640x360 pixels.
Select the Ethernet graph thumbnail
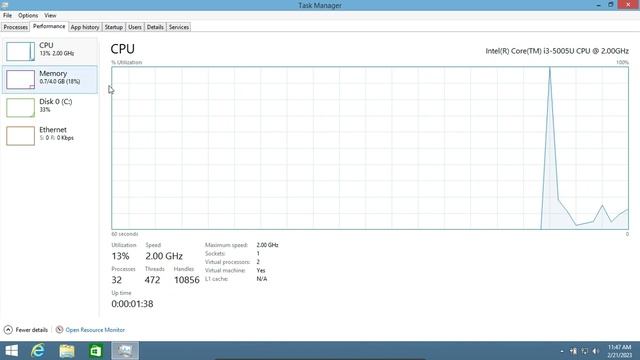[x=20, y=136]
